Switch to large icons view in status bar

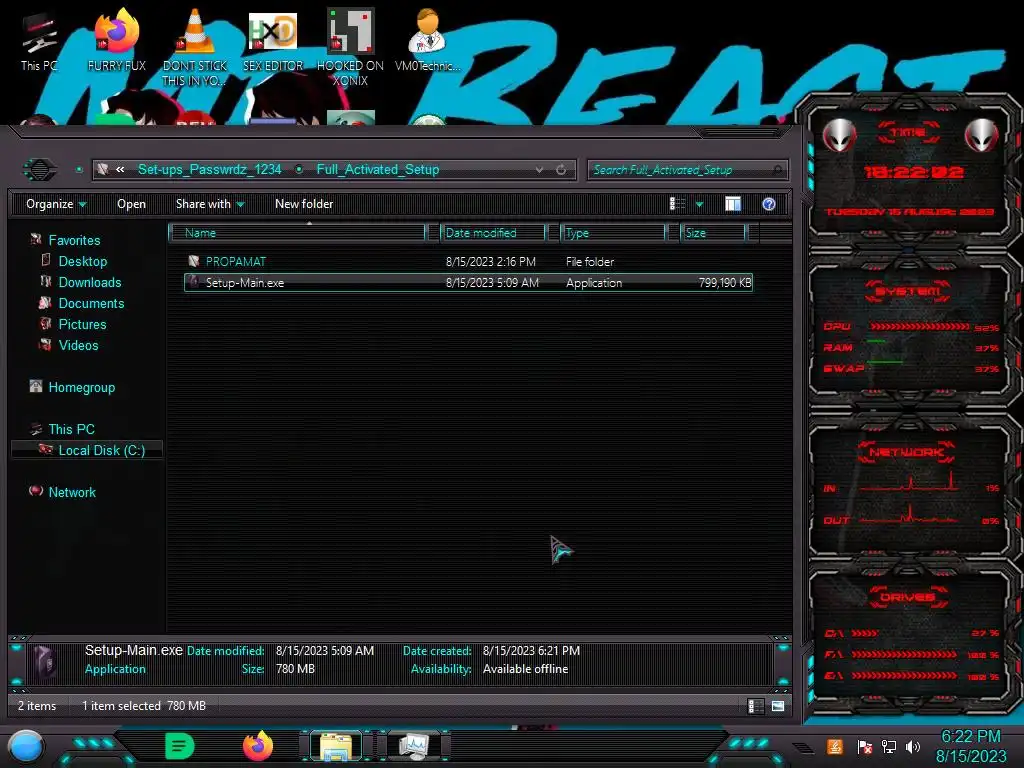[778, 706]
